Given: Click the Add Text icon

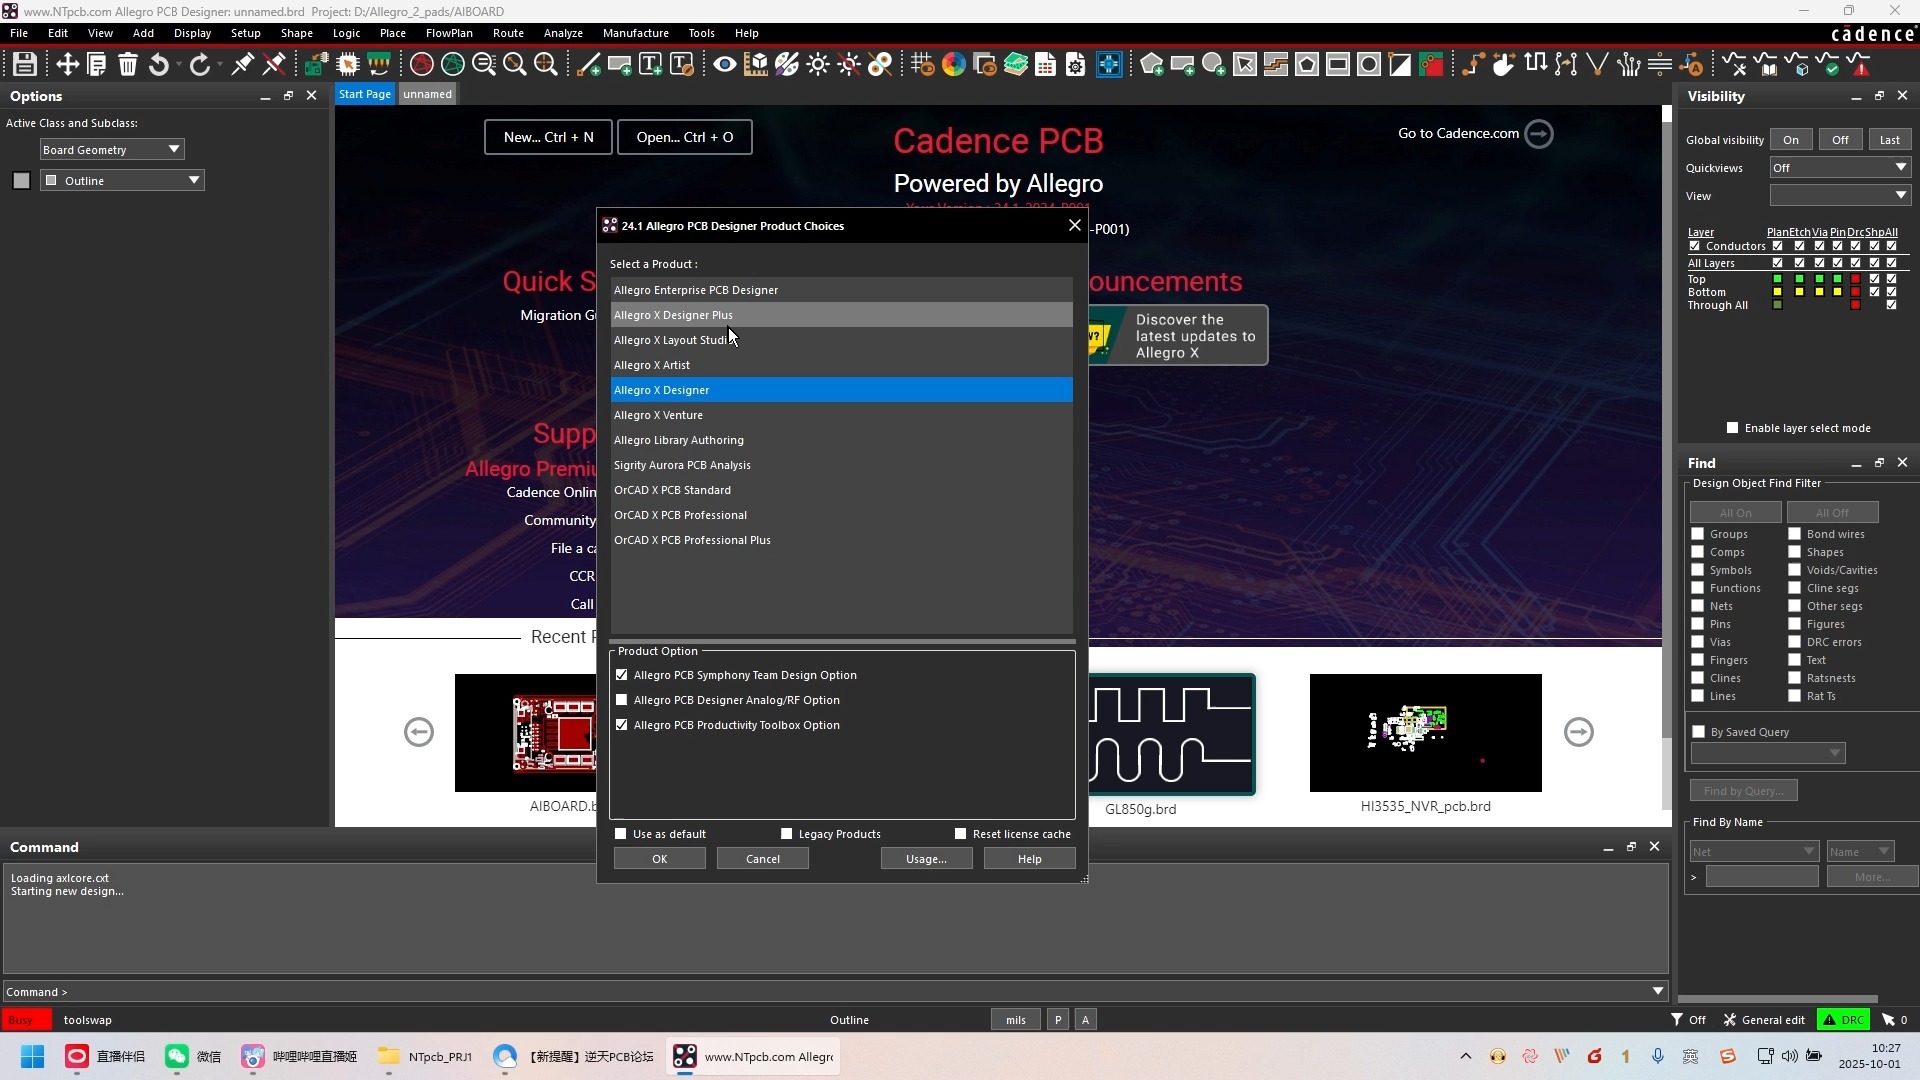Looking at the screenshot, I should 650,65.
